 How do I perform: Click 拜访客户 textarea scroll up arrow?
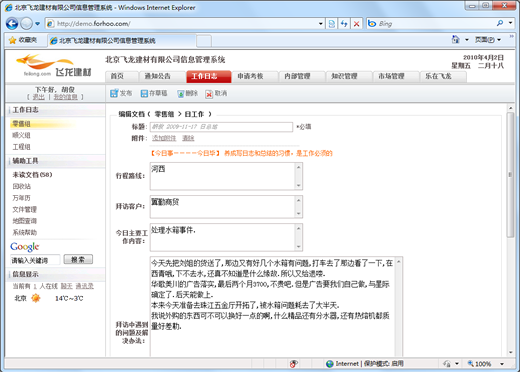click(x=299, y=200)
